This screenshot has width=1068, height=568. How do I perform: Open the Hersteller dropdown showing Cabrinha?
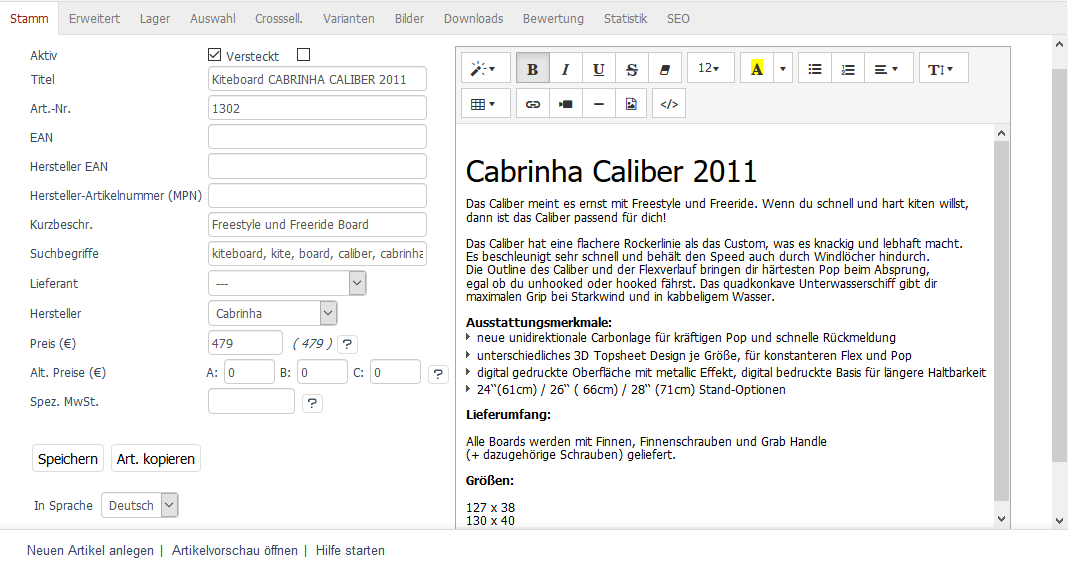click(273, 313)
